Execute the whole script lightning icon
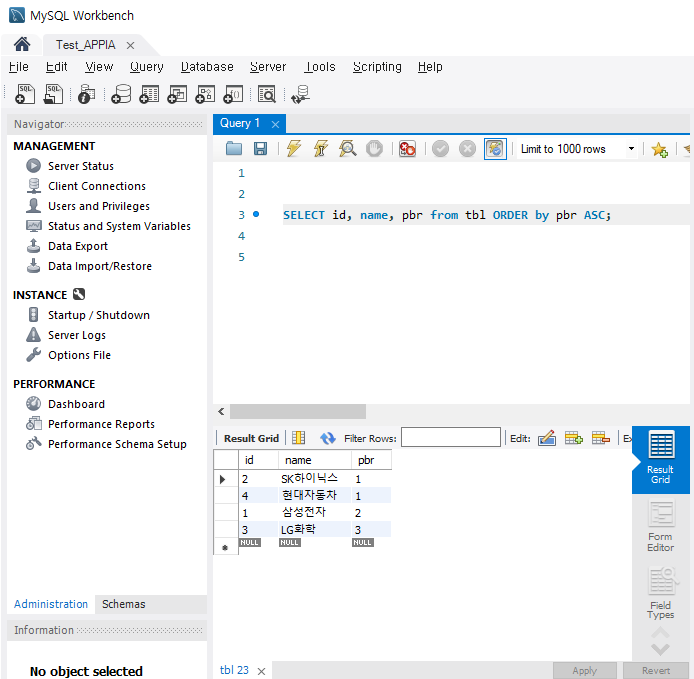This screenshot has width=694, height=679. point(294,149)
